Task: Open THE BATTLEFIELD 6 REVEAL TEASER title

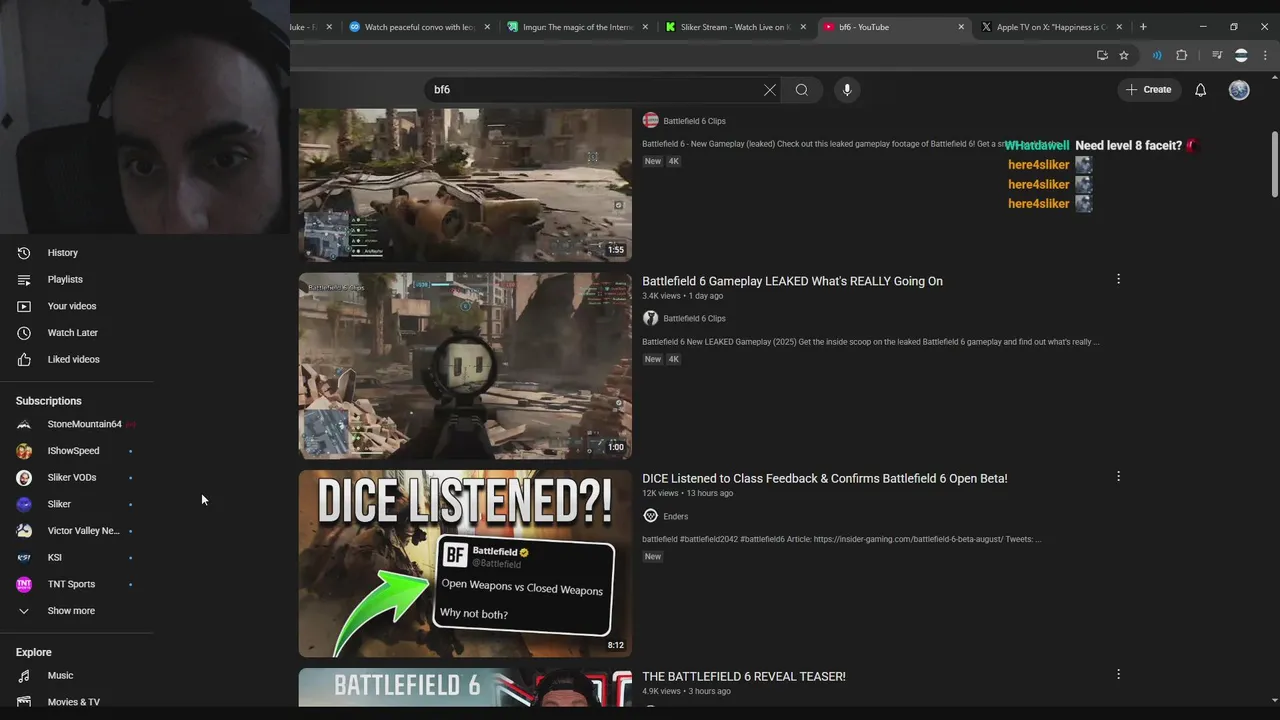Action: point(743,677)
